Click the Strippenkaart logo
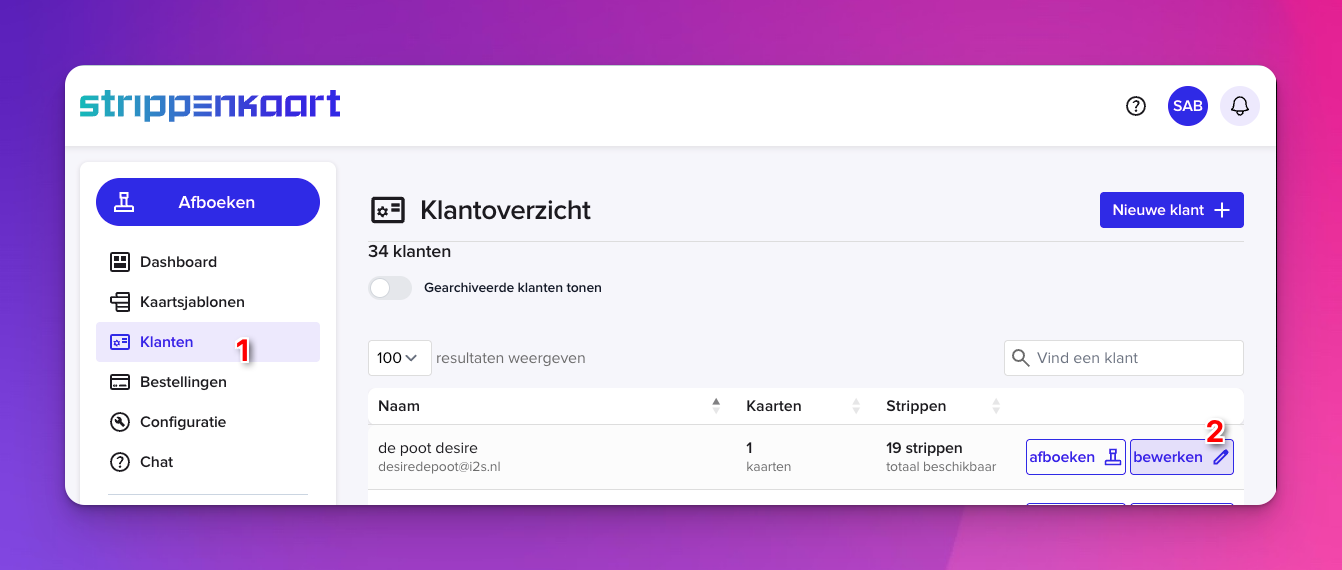The image size is (1342, 570). coord(210,106)
